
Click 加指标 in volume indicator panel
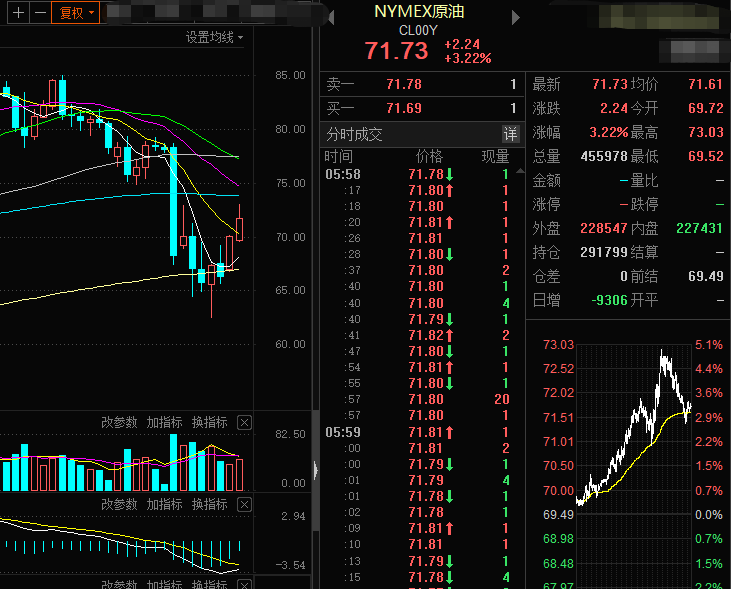pyautogui.click(x=165, y=423)
